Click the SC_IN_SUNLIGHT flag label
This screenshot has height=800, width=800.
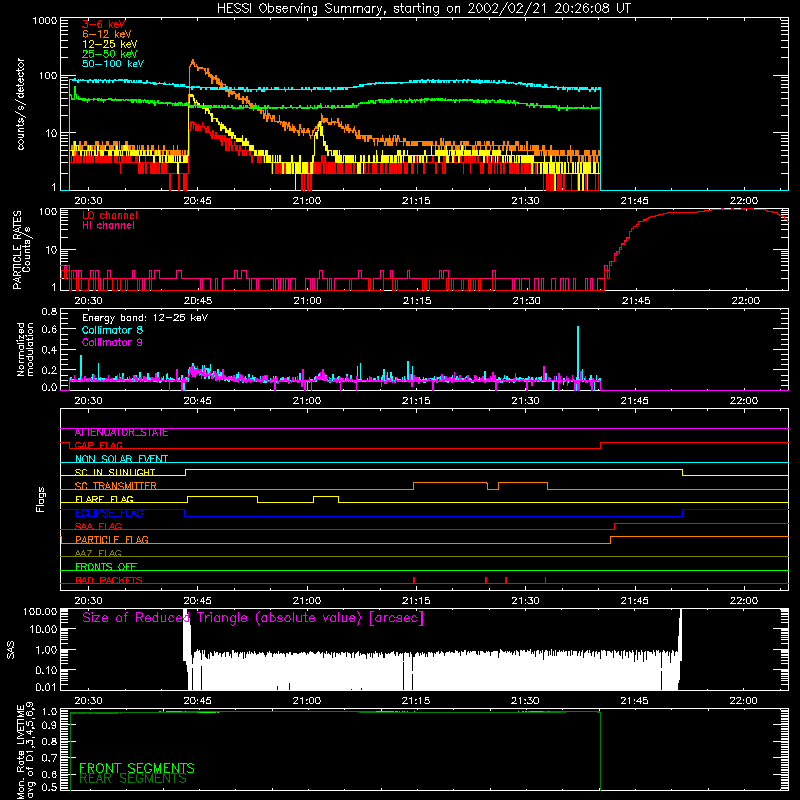pos(115,472)
